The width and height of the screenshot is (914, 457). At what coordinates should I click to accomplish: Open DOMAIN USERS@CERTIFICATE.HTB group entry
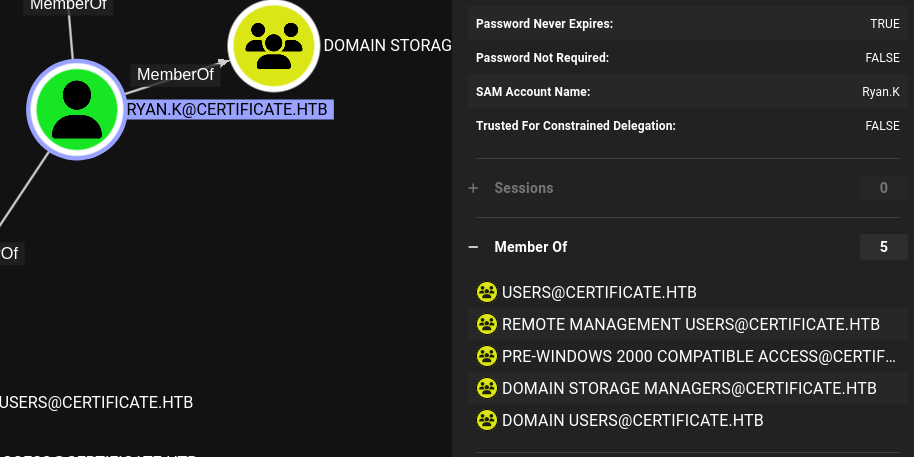click(x=632, y=420)
